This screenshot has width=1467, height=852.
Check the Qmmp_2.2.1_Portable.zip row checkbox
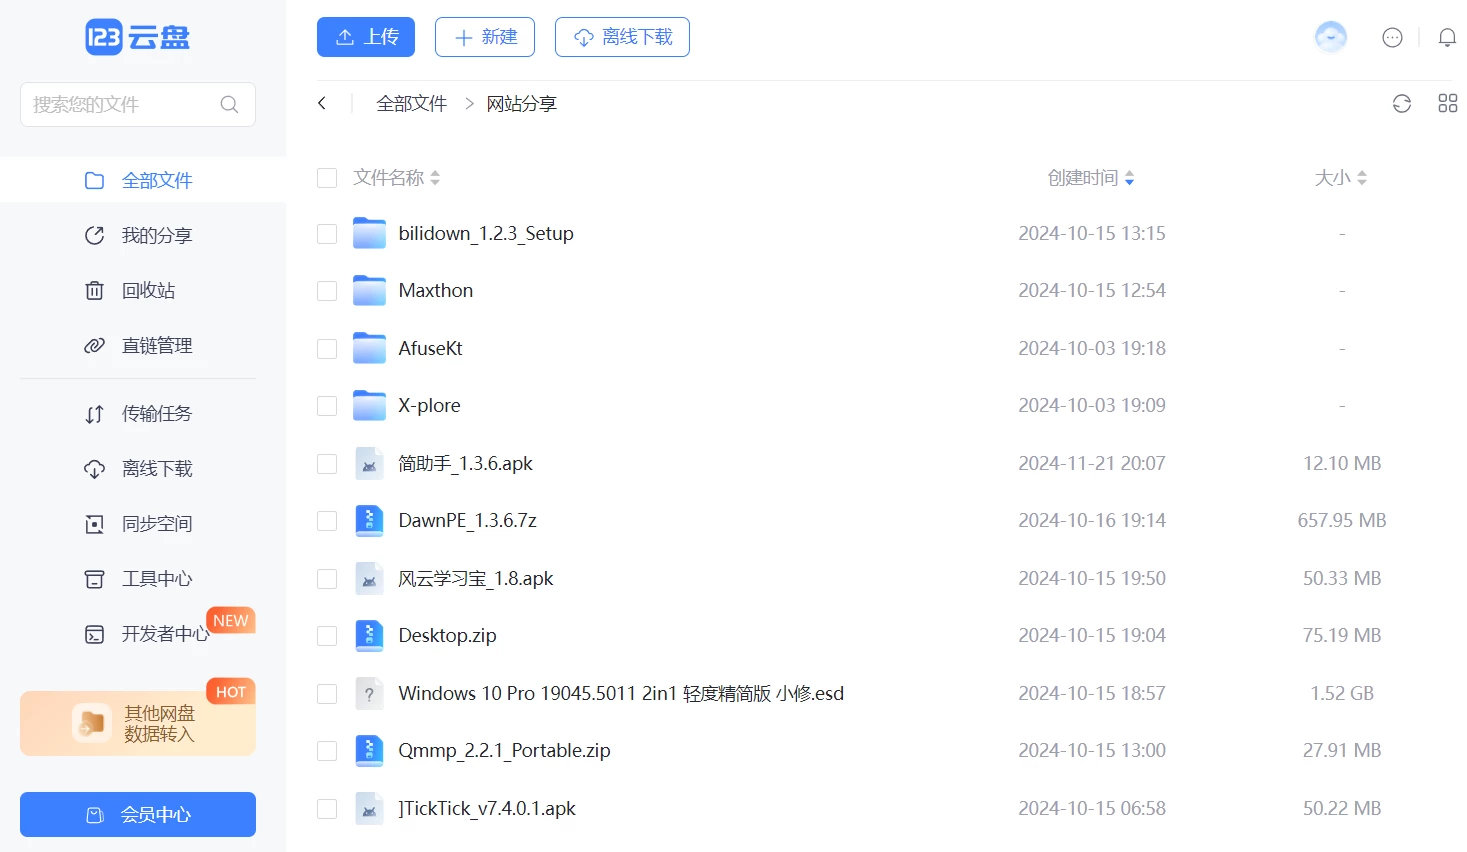point(327,751)
